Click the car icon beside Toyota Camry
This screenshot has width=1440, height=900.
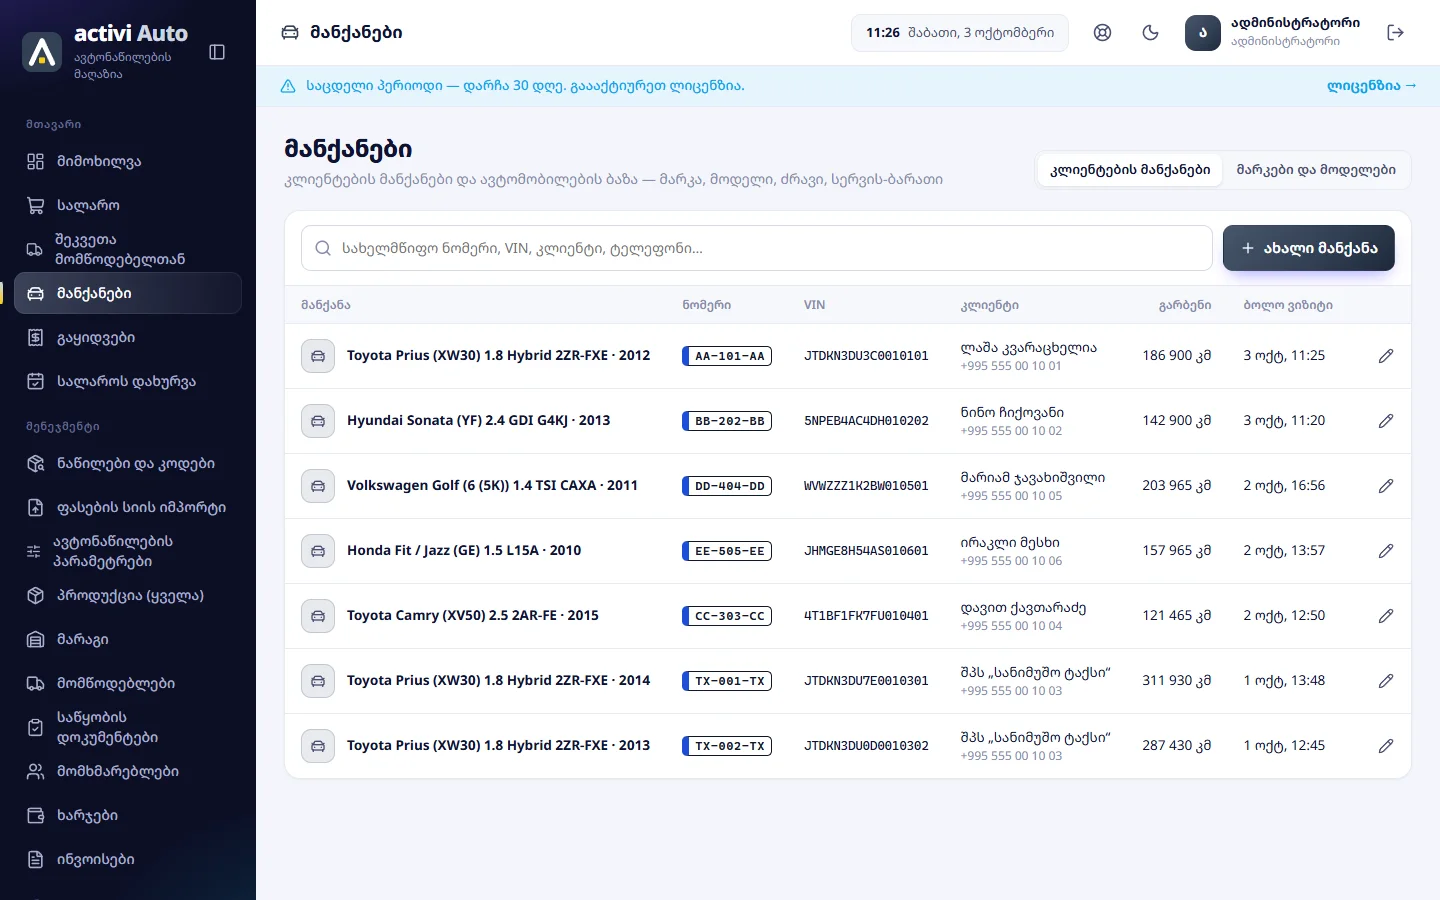click(318, 616)
